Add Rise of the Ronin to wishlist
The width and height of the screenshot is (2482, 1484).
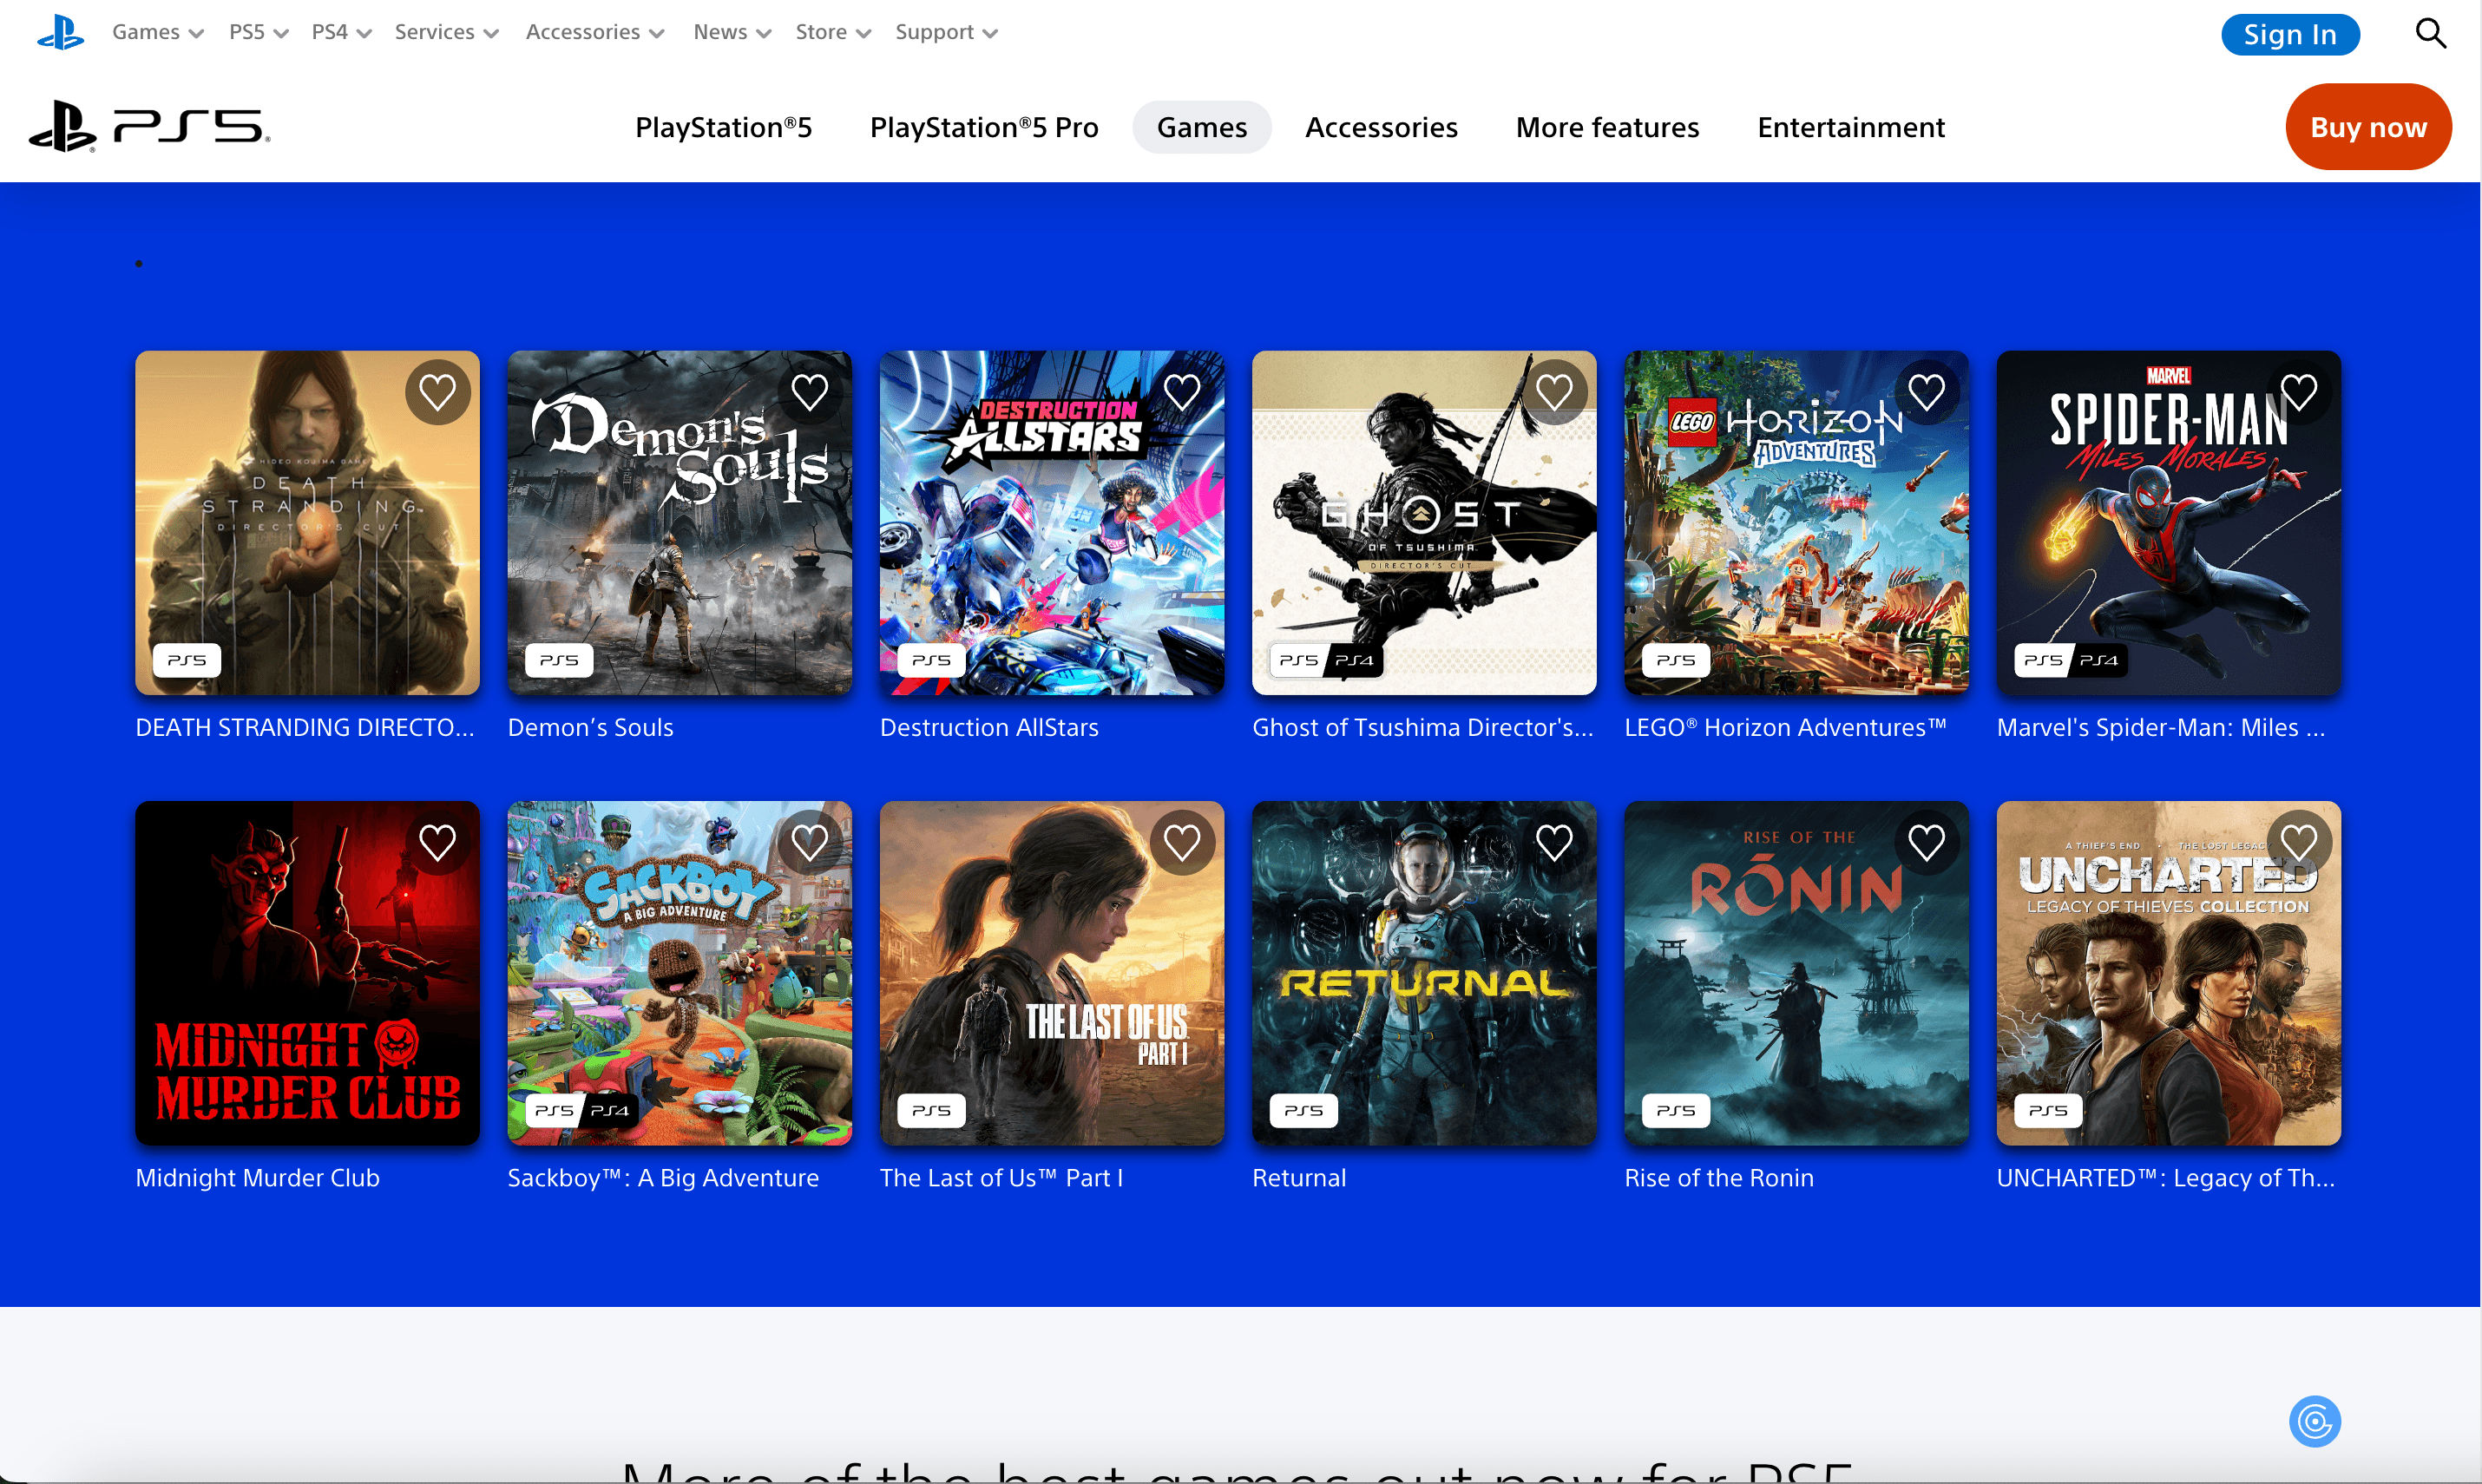coord(1926,842)
